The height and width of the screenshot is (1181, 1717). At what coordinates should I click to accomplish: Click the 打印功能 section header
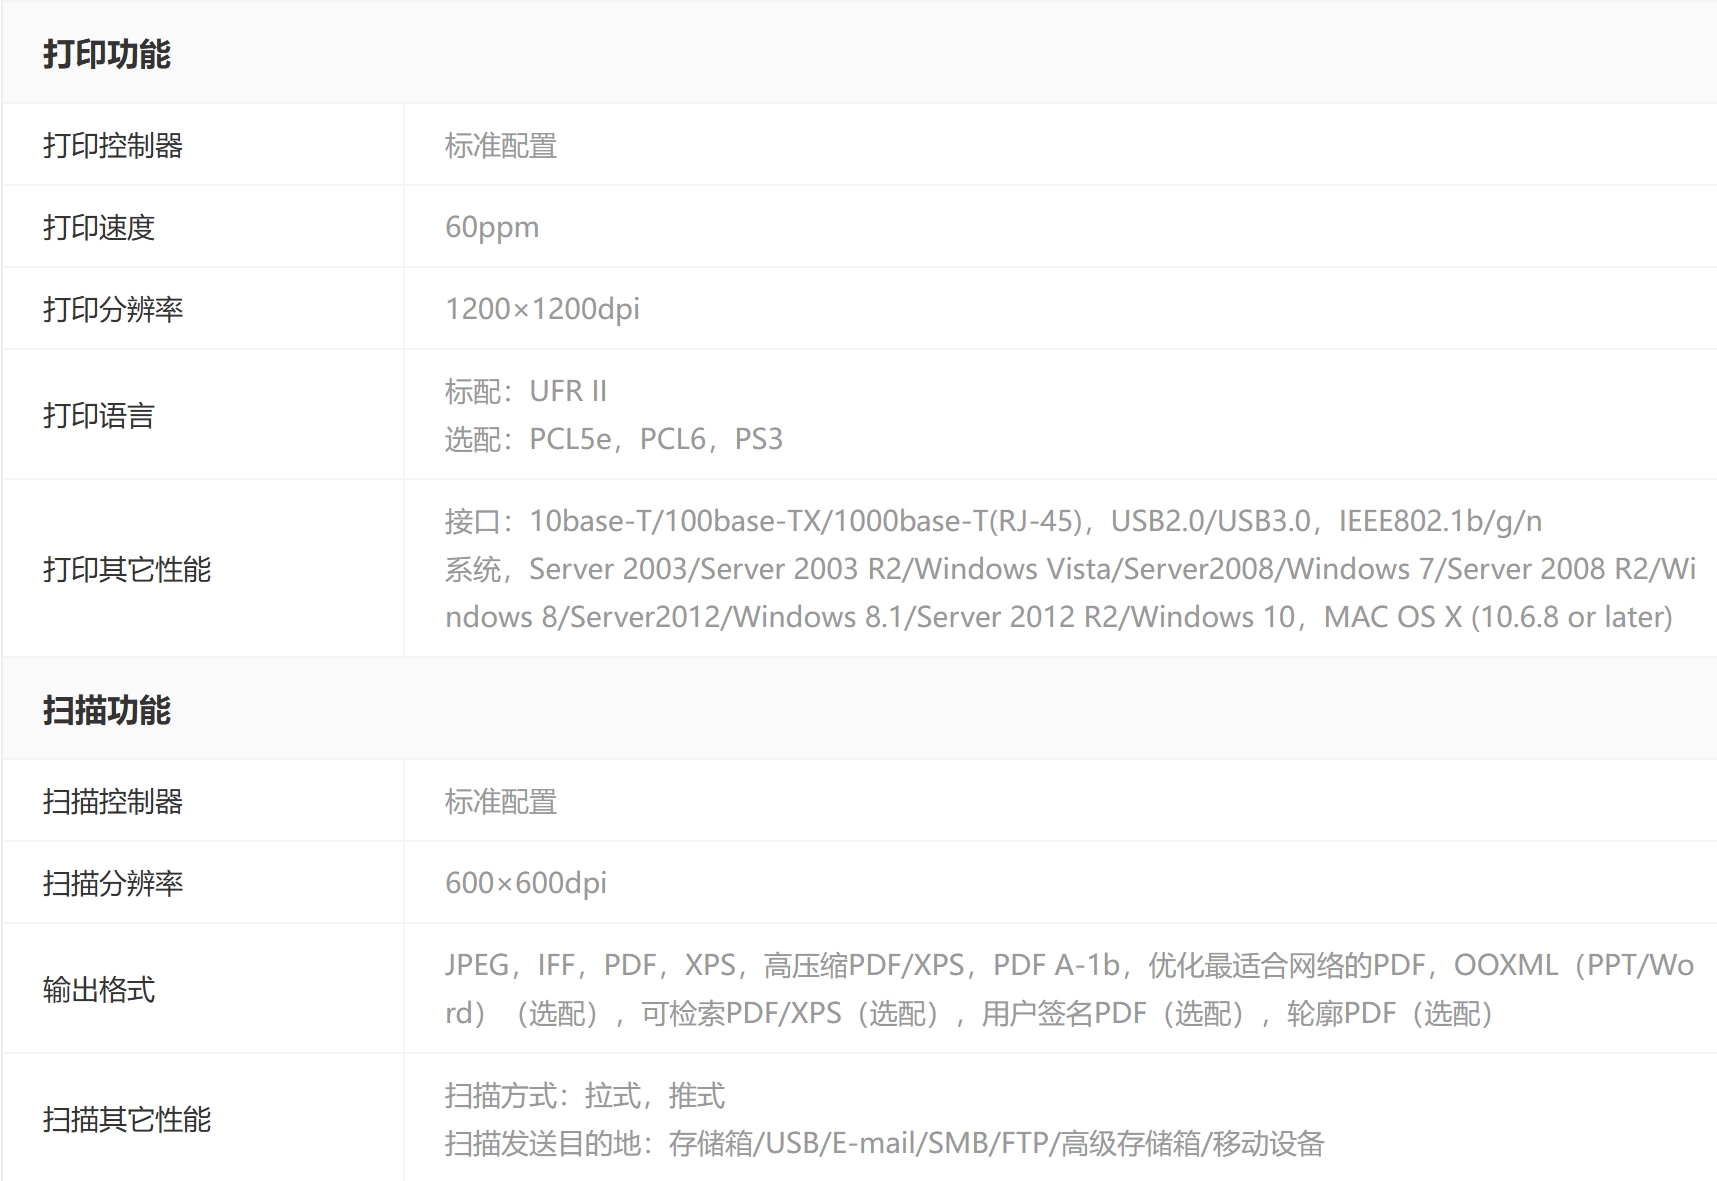(x=107, y=54)
